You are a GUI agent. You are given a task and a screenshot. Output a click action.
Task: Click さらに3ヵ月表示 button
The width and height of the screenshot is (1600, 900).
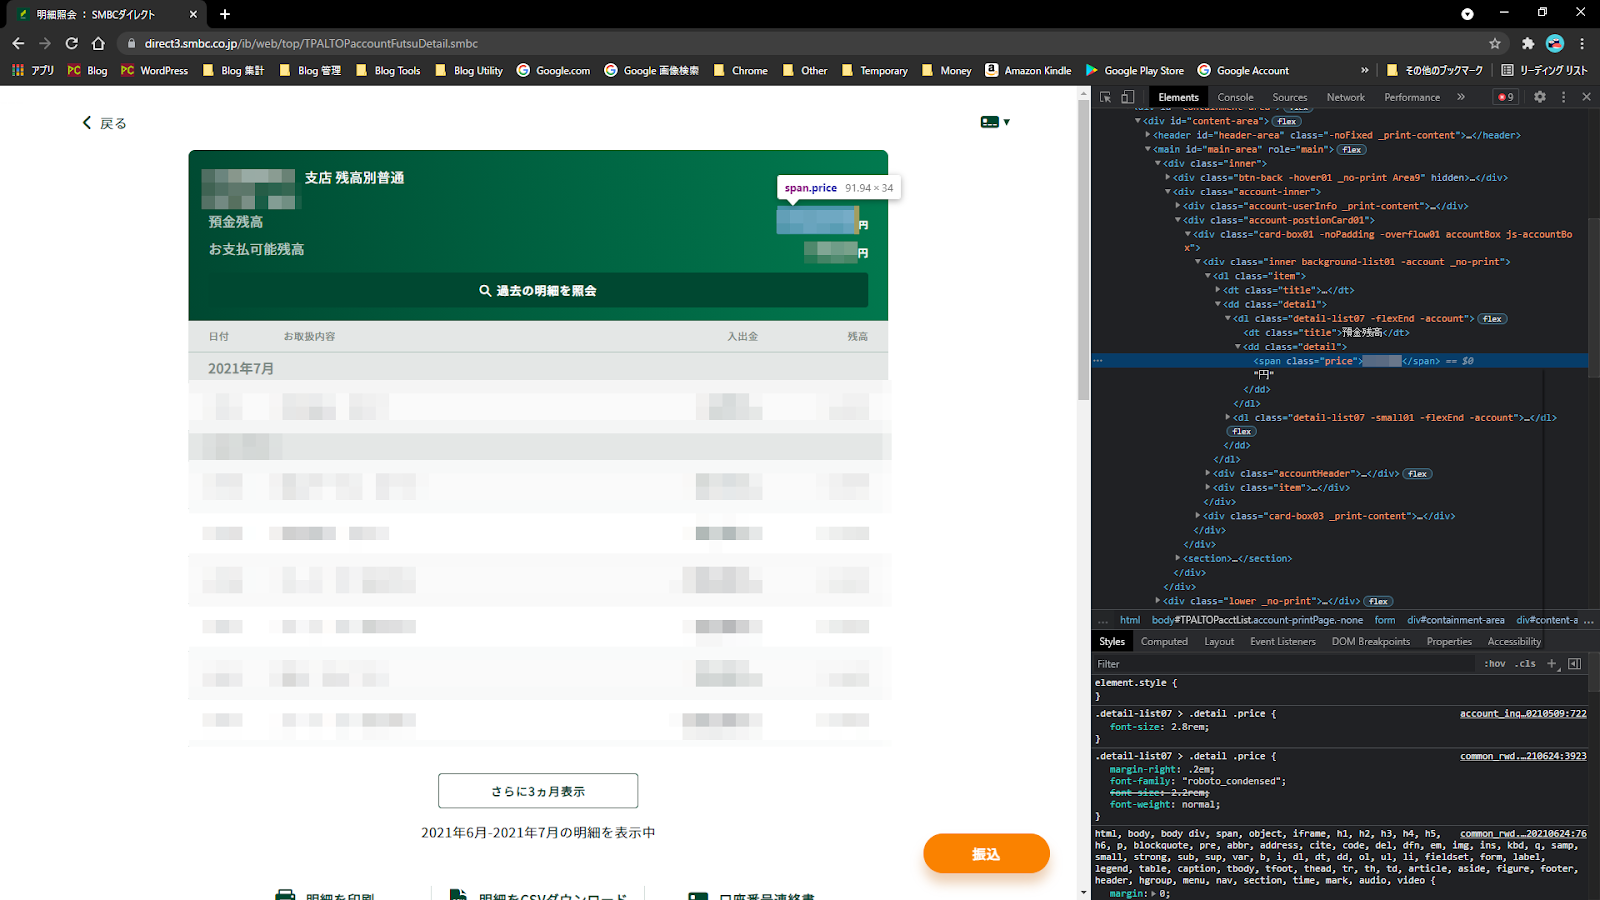tap(538, 791)
